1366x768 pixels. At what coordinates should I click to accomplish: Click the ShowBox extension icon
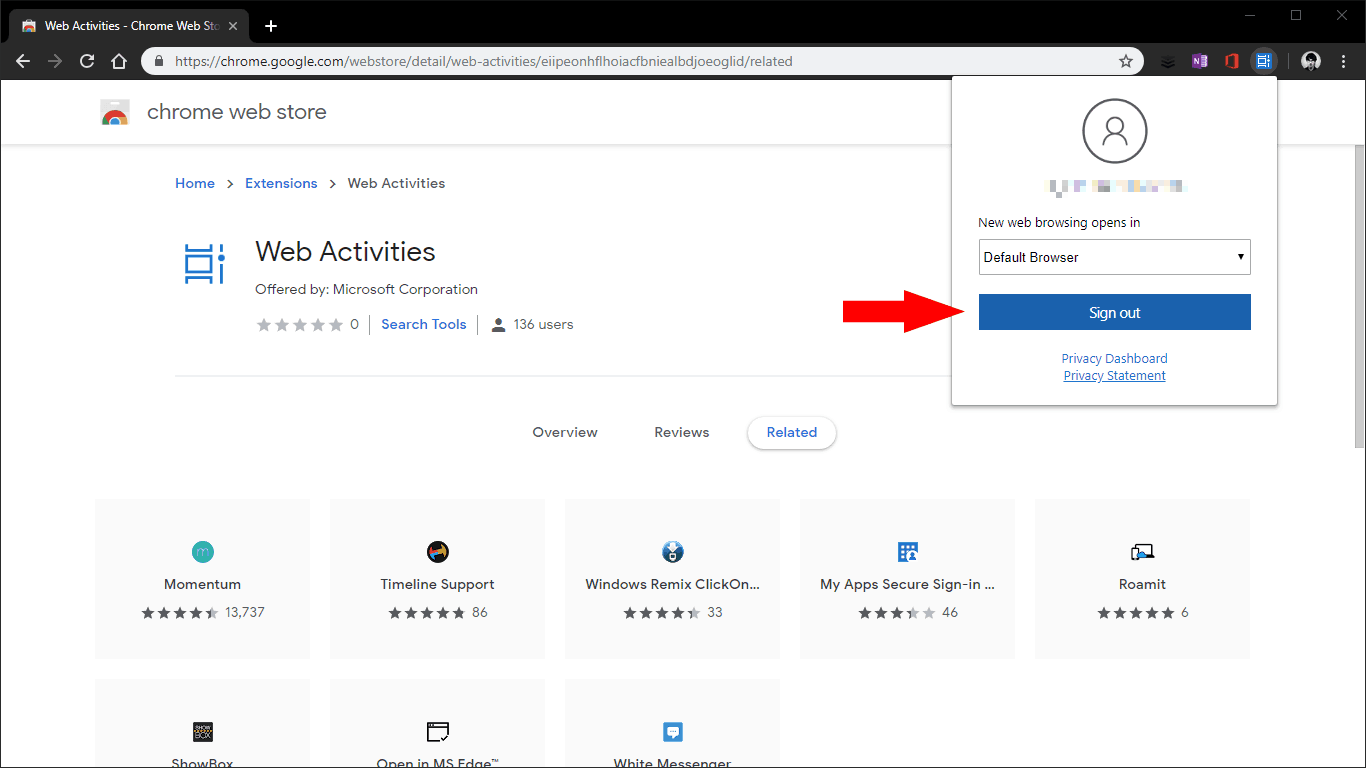(203, 731)
